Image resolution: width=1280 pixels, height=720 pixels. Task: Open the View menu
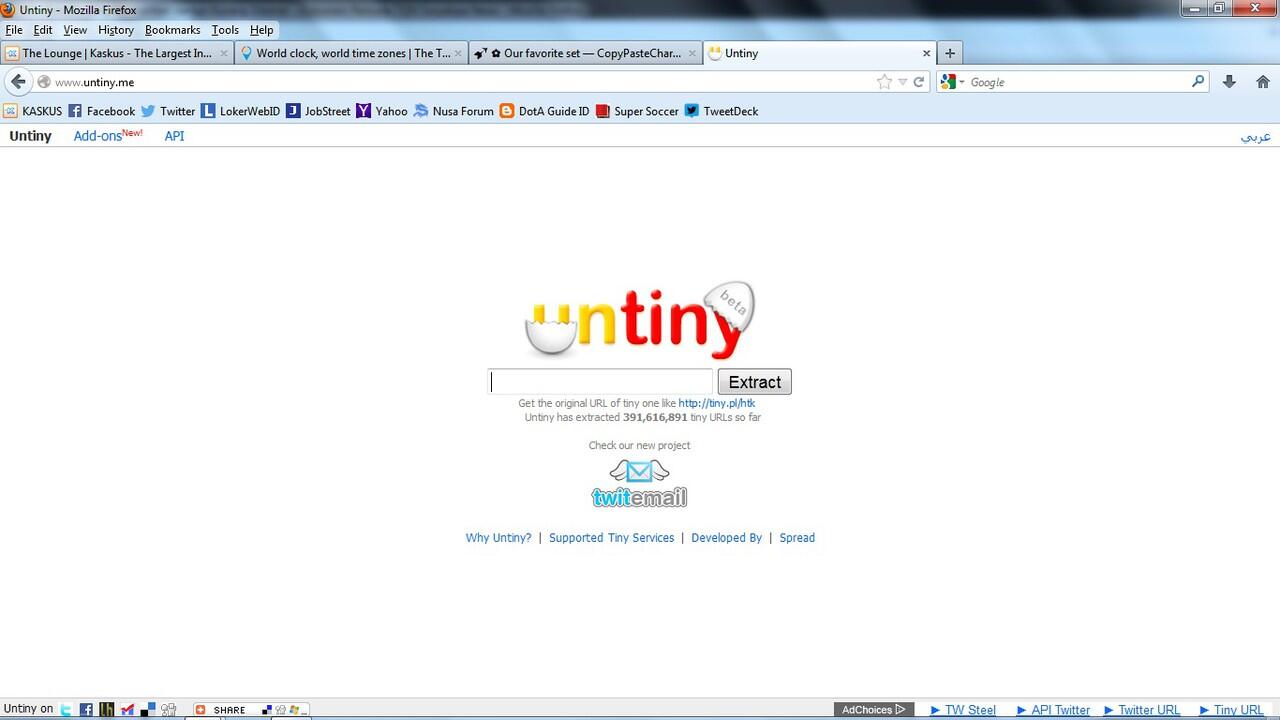coord(75,30)
